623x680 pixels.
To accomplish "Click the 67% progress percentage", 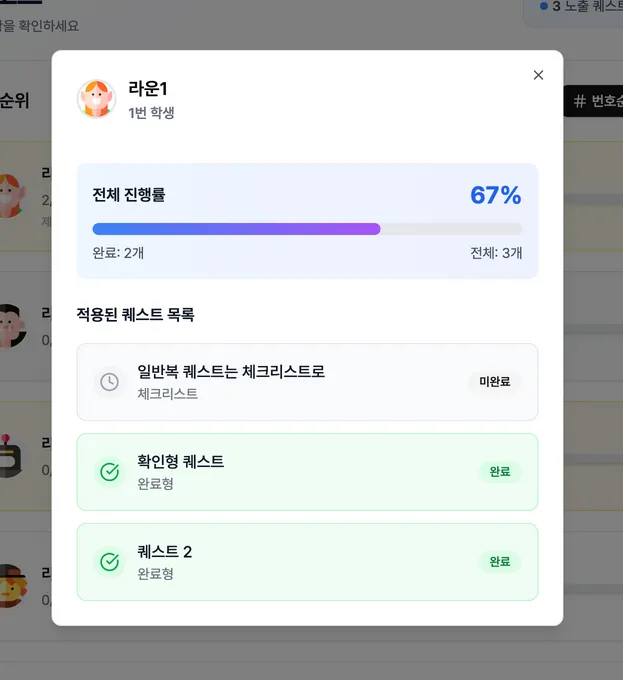I will 495,195.
